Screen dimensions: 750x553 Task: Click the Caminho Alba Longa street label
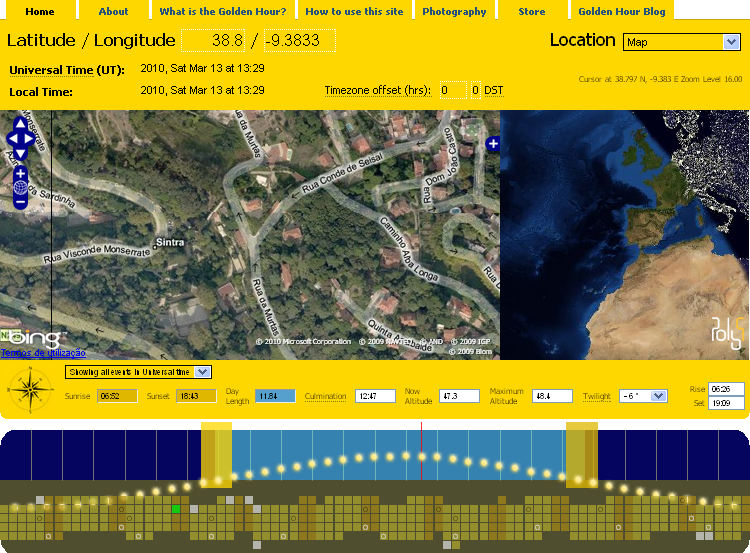(x=409, y=249)
